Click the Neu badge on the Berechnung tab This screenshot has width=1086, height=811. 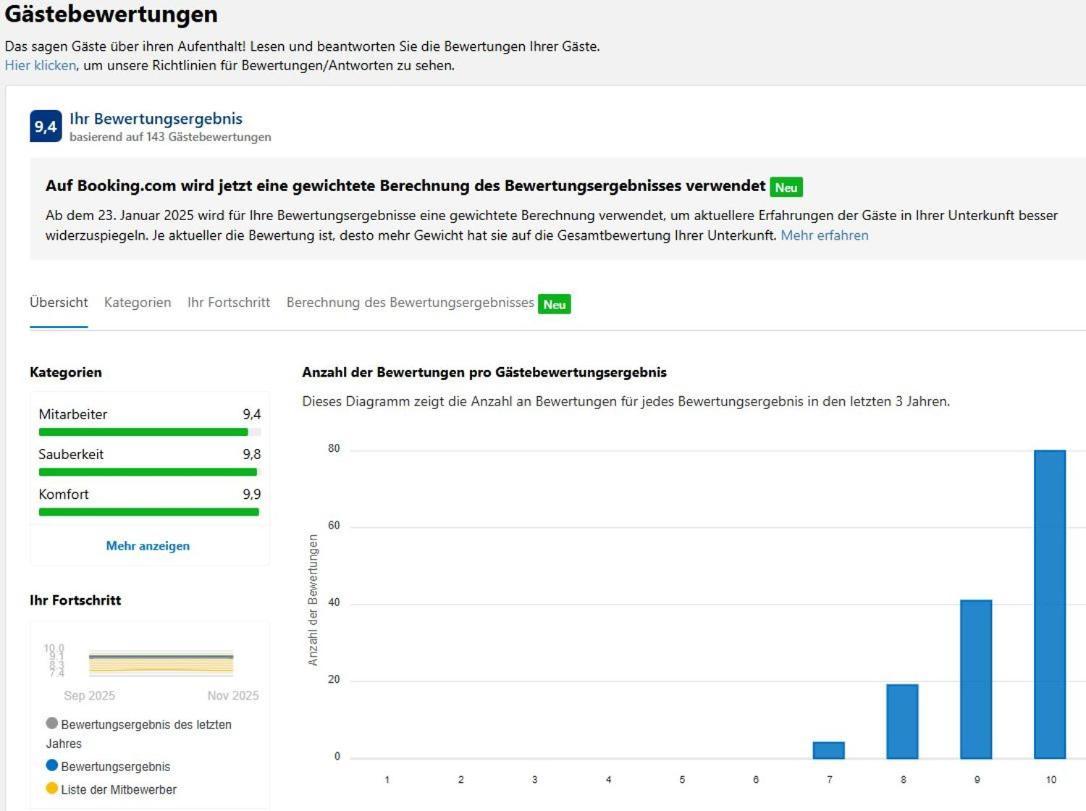554,304
